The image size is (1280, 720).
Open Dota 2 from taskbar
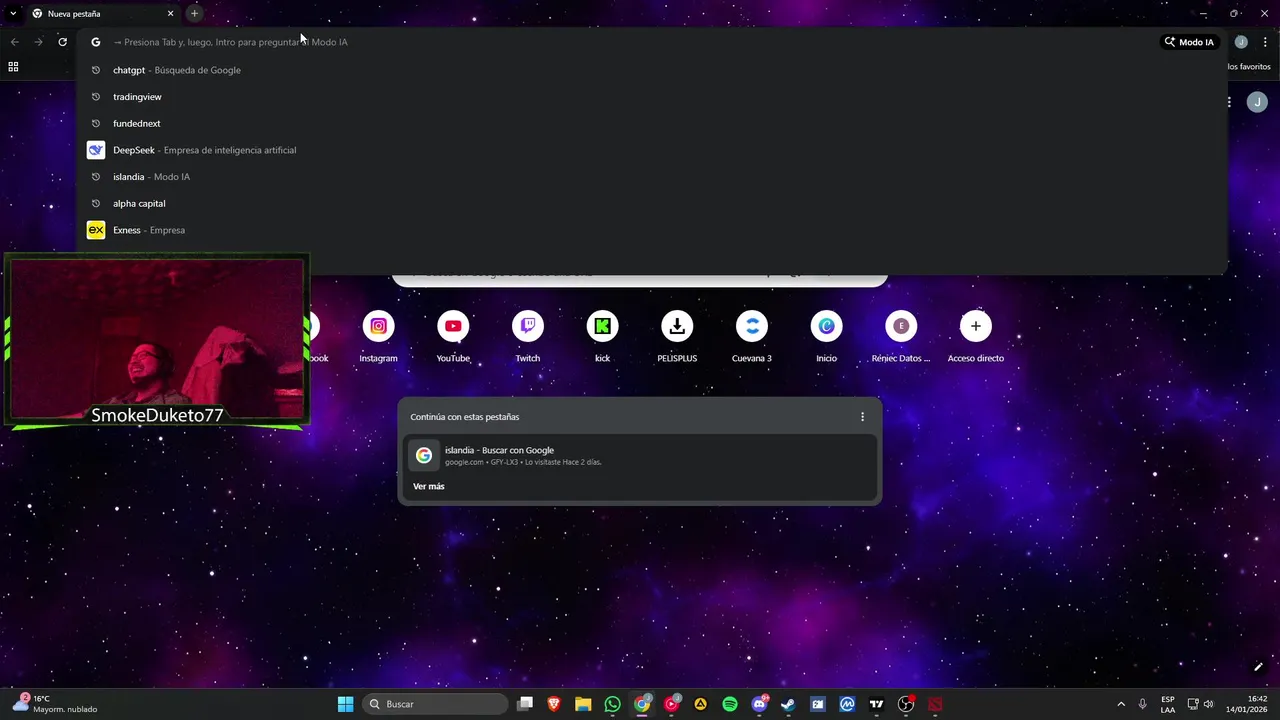tap(935, 704)
